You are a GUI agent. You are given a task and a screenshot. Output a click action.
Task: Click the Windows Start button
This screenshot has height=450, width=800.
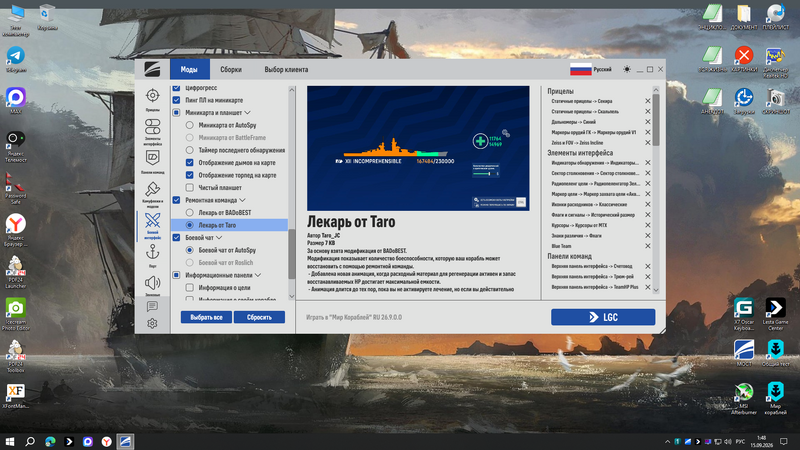click(10, 441)
